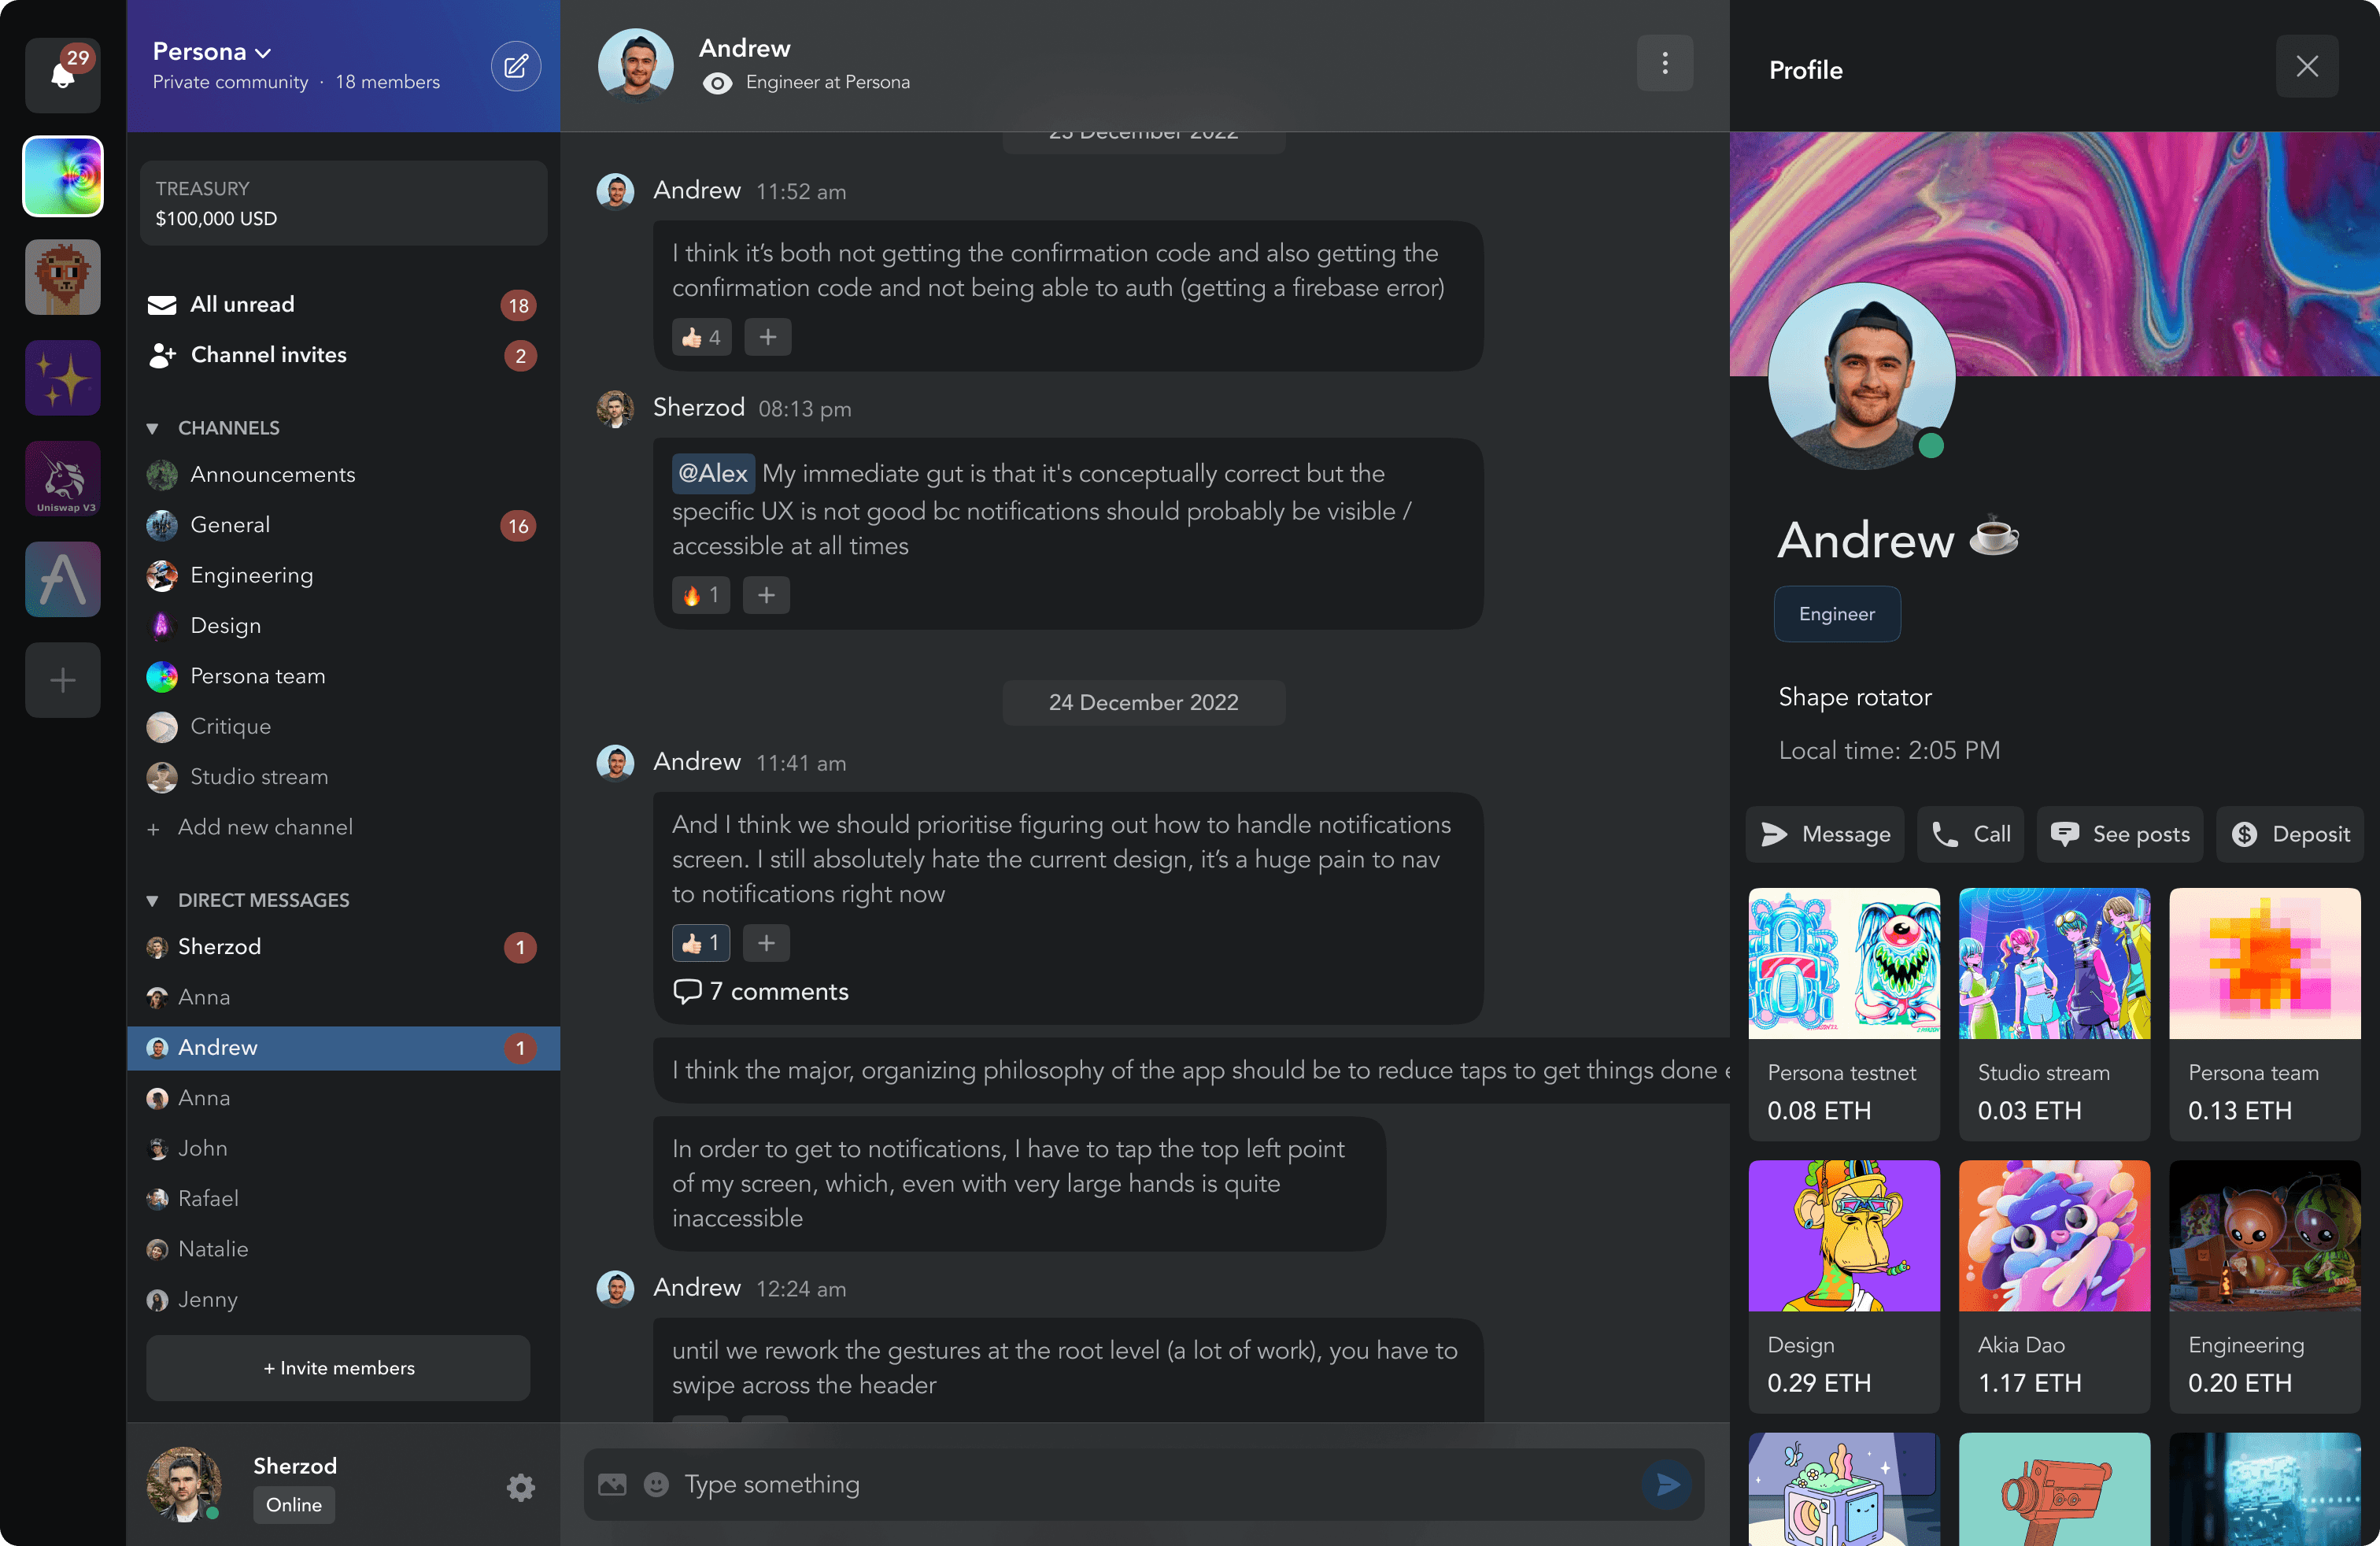Open the Persona testnet 0.08 ETH card

1844,1014
